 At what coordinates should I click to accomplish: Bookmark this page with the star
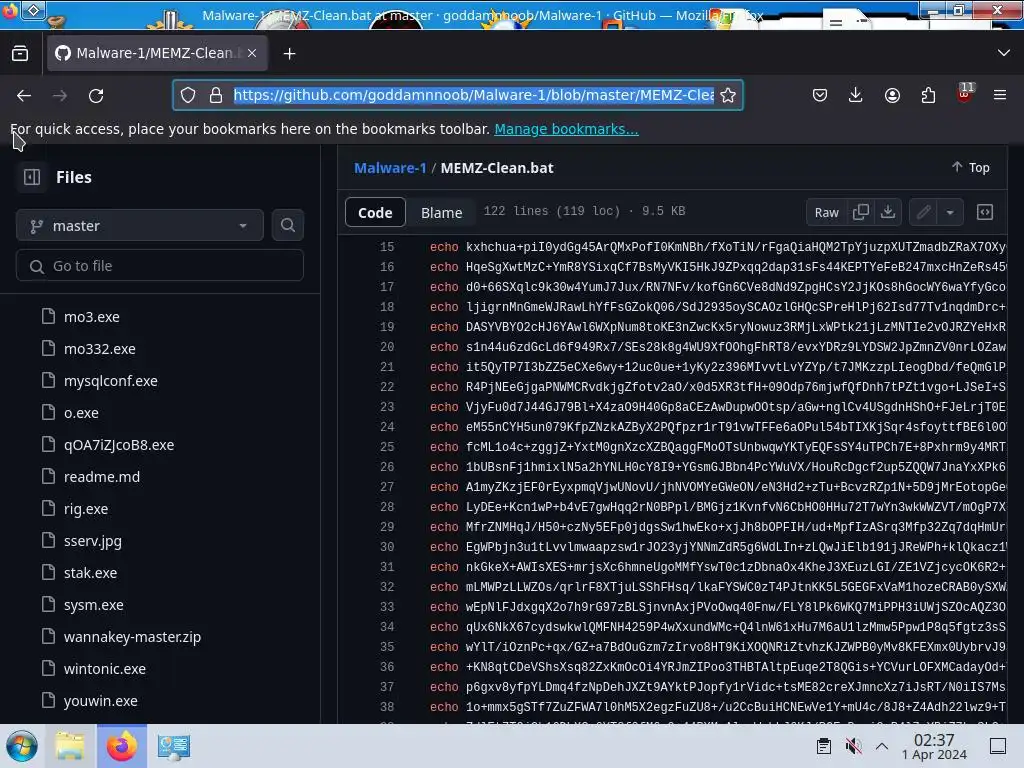(x=728, y=95)
